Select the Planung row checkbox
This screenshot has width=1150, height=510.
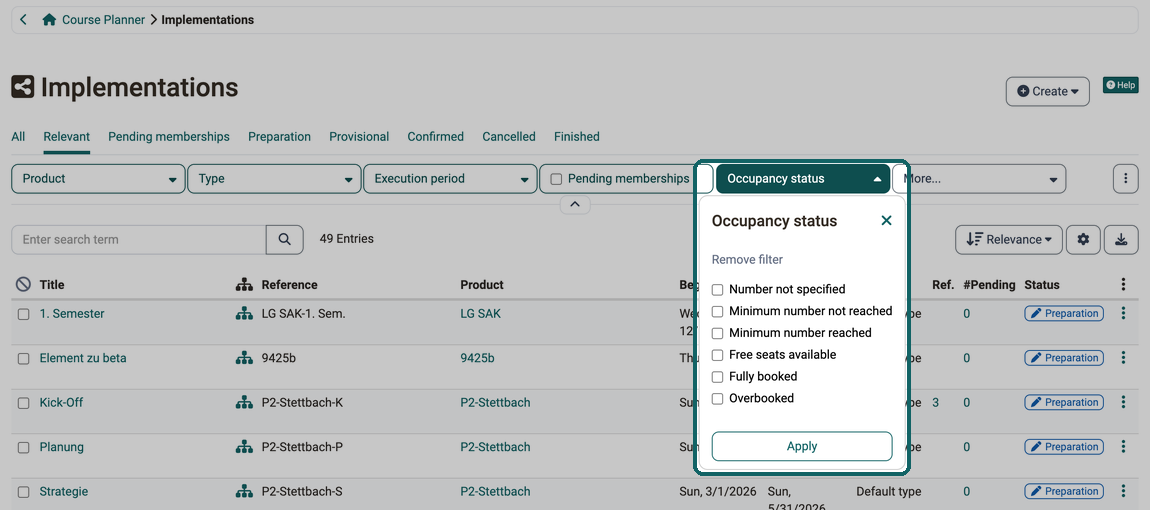(23, 448)
